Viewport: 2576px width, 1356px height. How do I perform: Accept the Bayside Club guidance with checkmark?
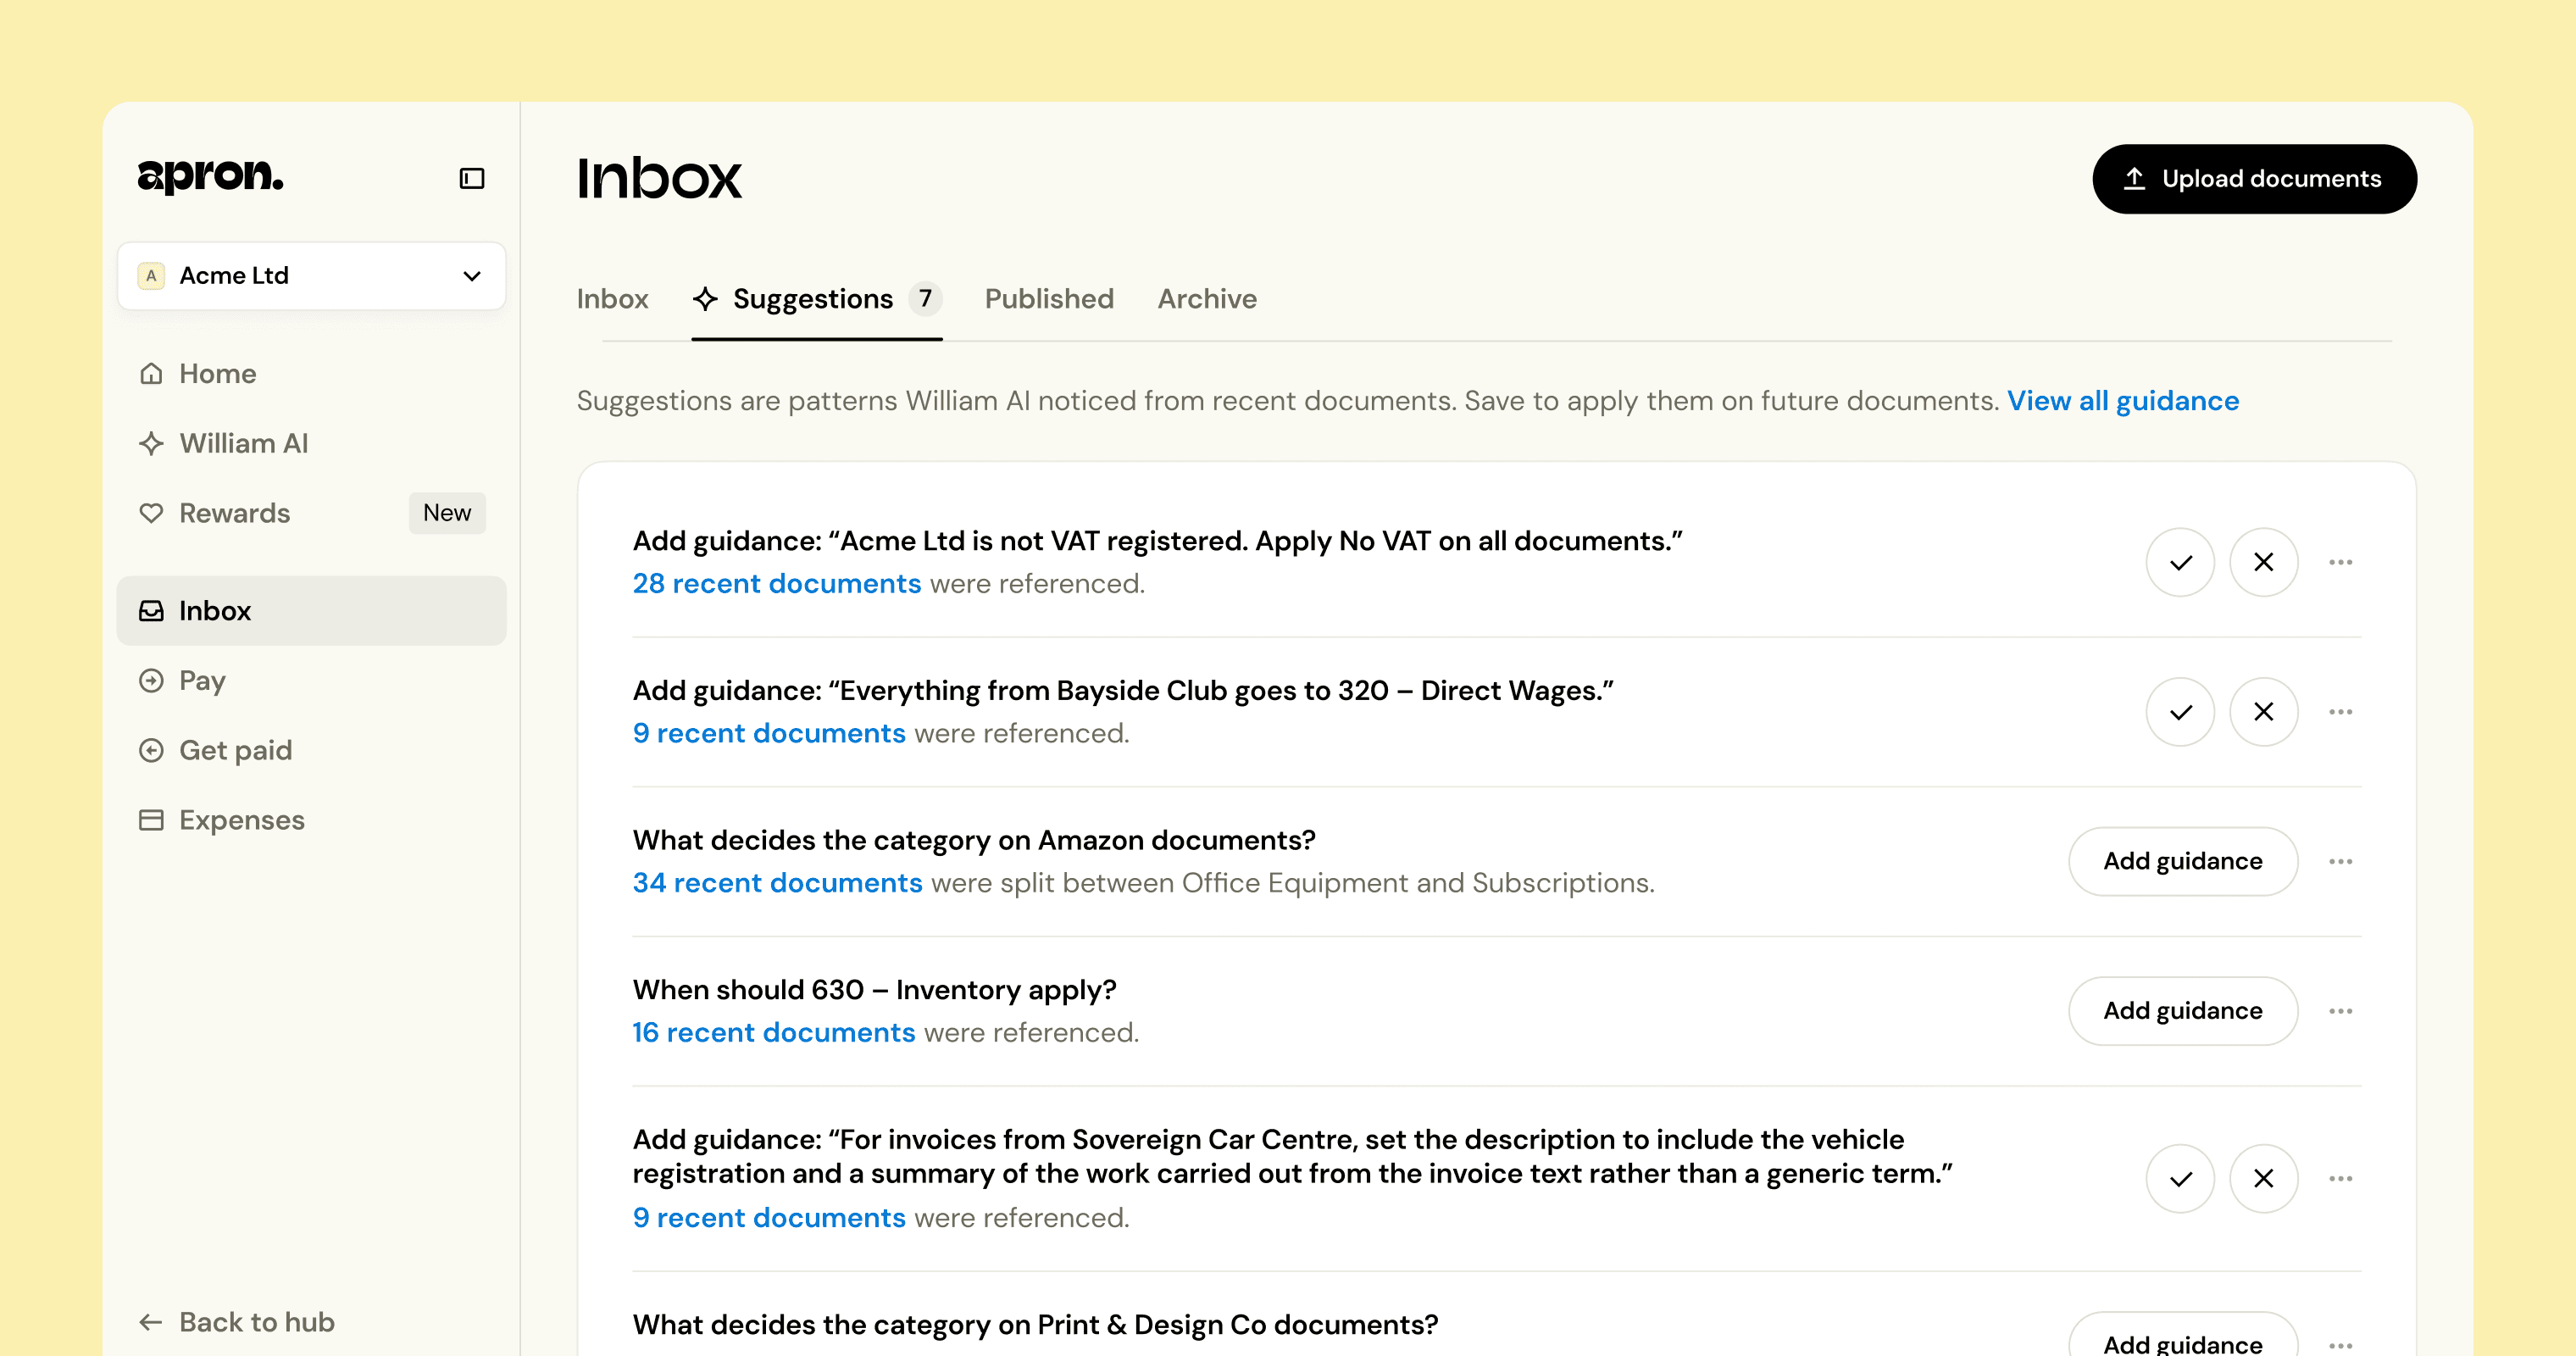point(2180,712)
